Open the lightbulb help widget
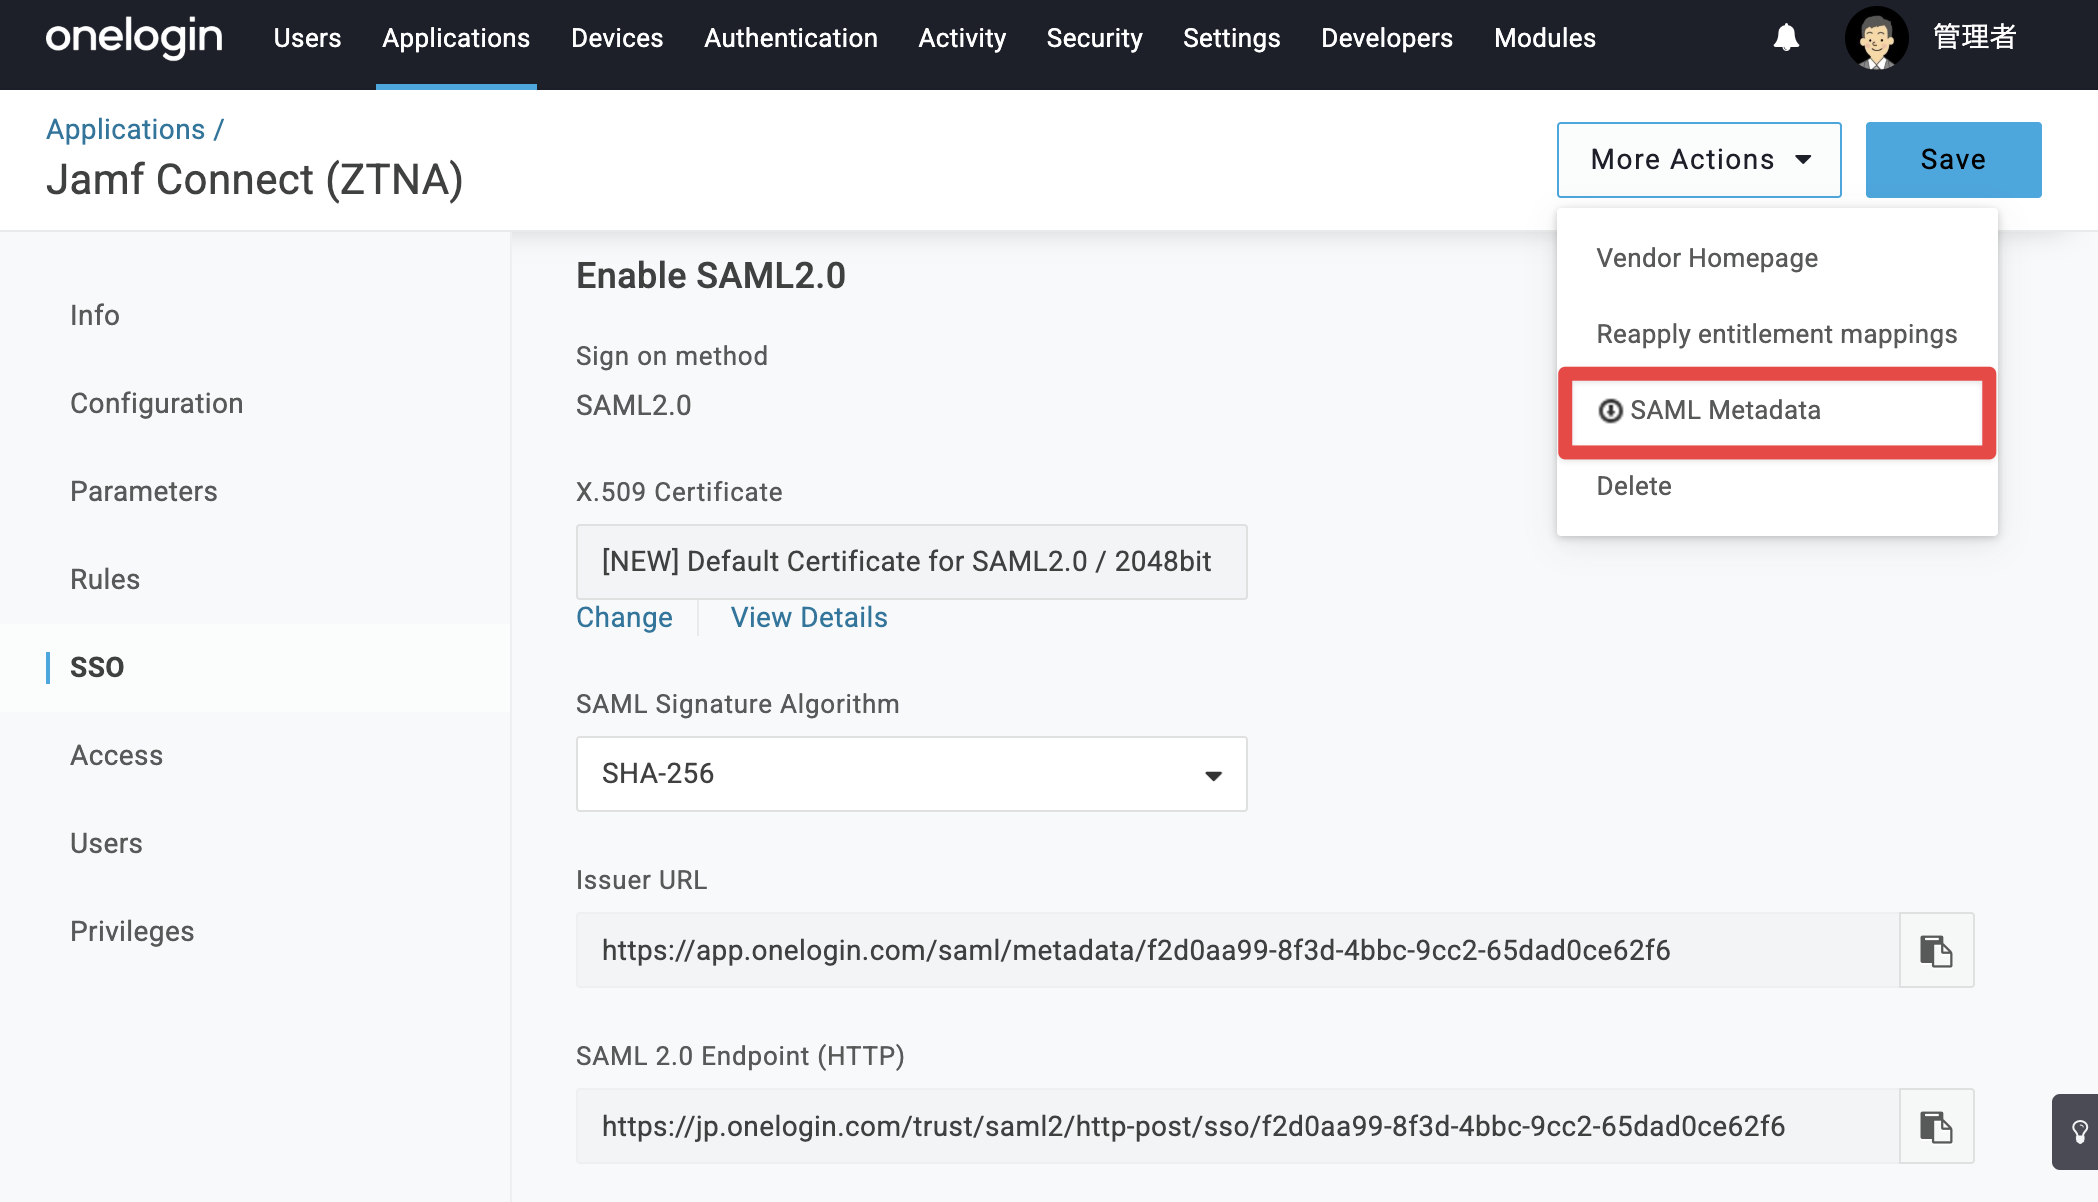The width and height of the screenshot is (2098, 1202). (2078, 1132)
